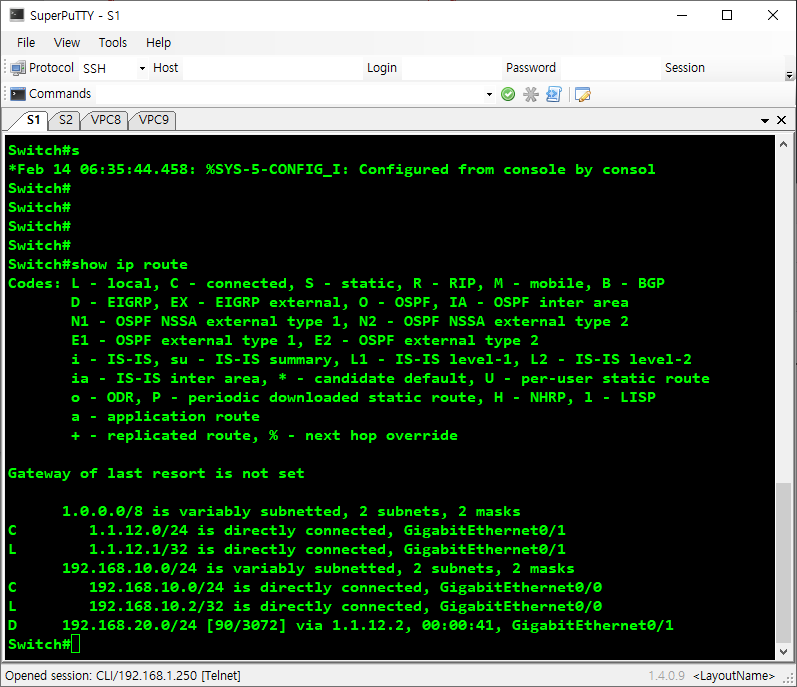Open the File menu
The height and width of the screenshot is (687, 797).
[x=26, y=43]
